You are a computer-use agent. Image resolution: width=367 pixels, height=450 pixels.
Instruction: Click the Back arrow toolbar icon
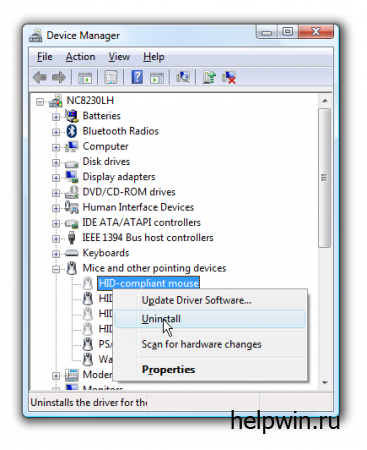pyautogui.click(x=40, y=78)
